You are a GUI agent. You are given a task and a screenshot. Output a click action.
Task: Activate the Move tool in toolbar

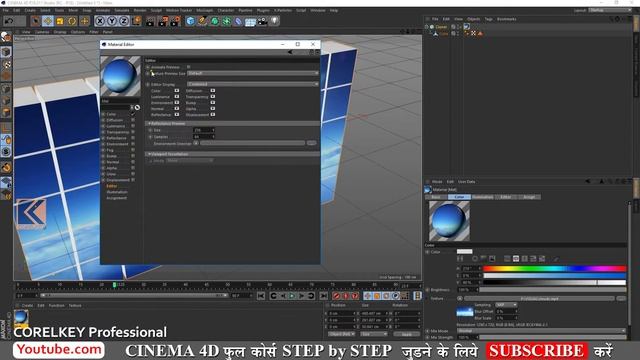click(48, 21)
